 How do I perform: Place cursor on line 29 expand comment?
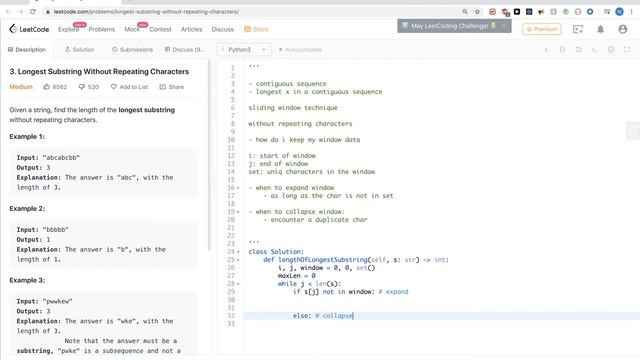393,292
